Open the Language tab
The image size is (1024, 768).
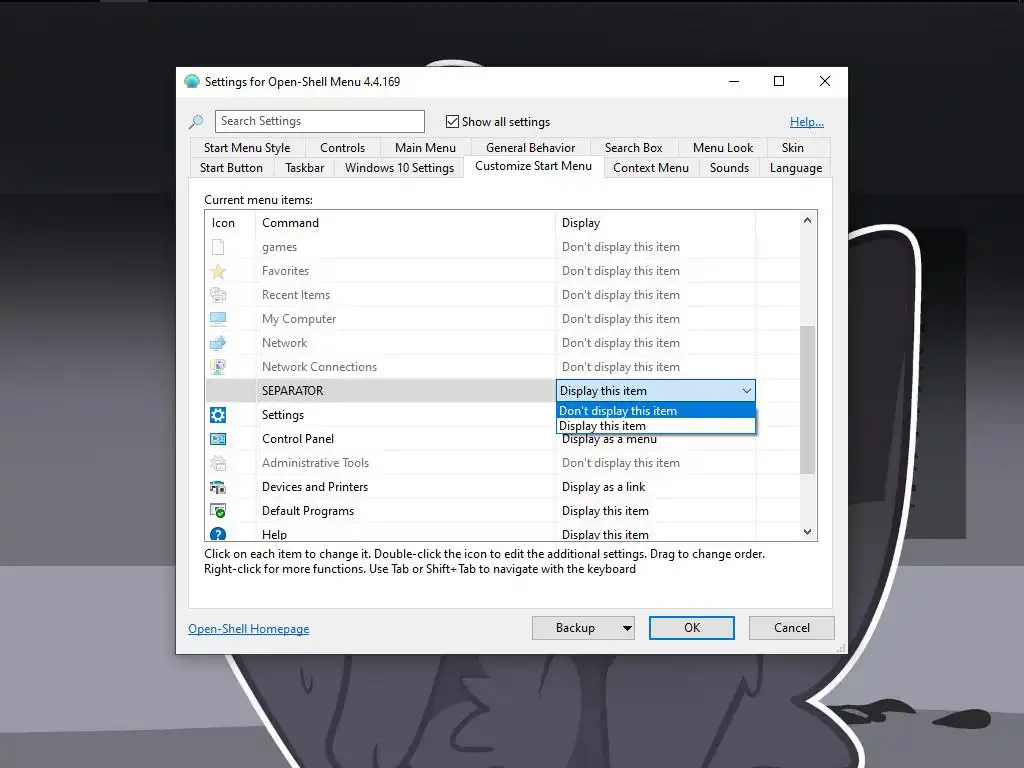tap(795, 168)
